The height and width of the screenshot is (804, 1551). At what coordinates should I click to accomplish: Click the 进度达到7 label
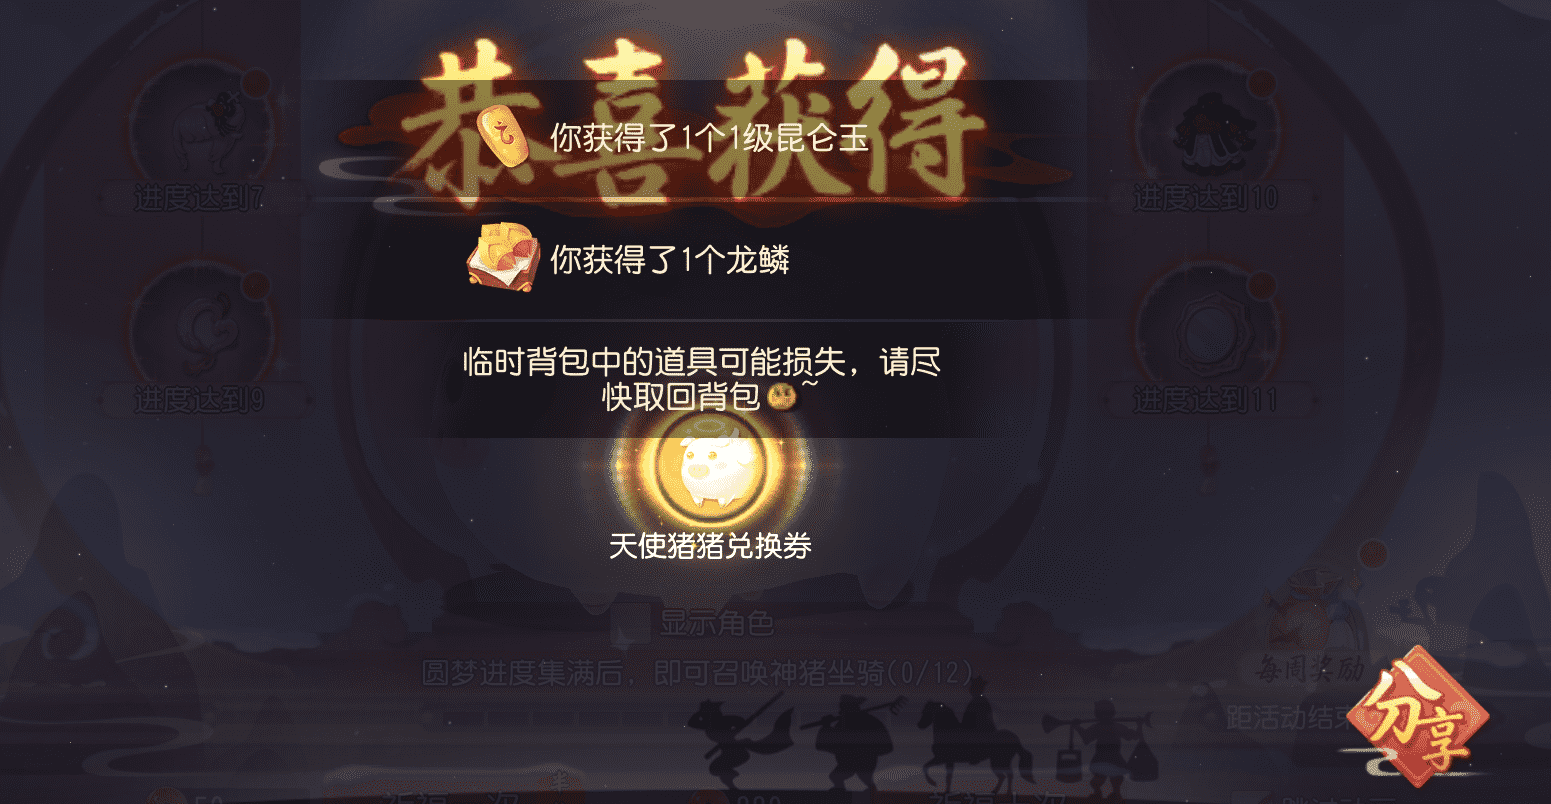click(x=200, y=198)
